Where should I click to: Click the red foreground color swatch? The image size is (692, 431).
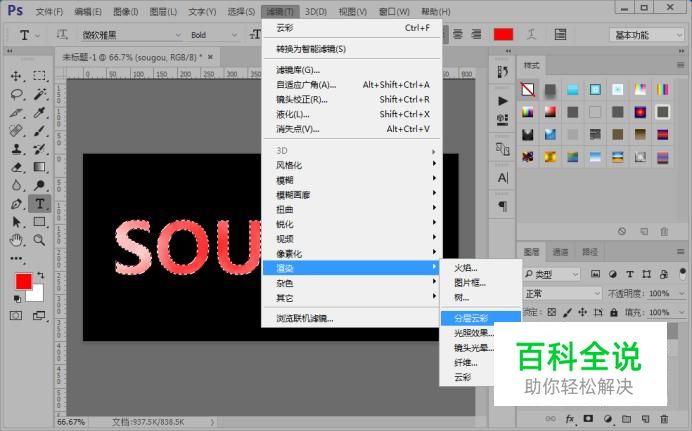24,281
